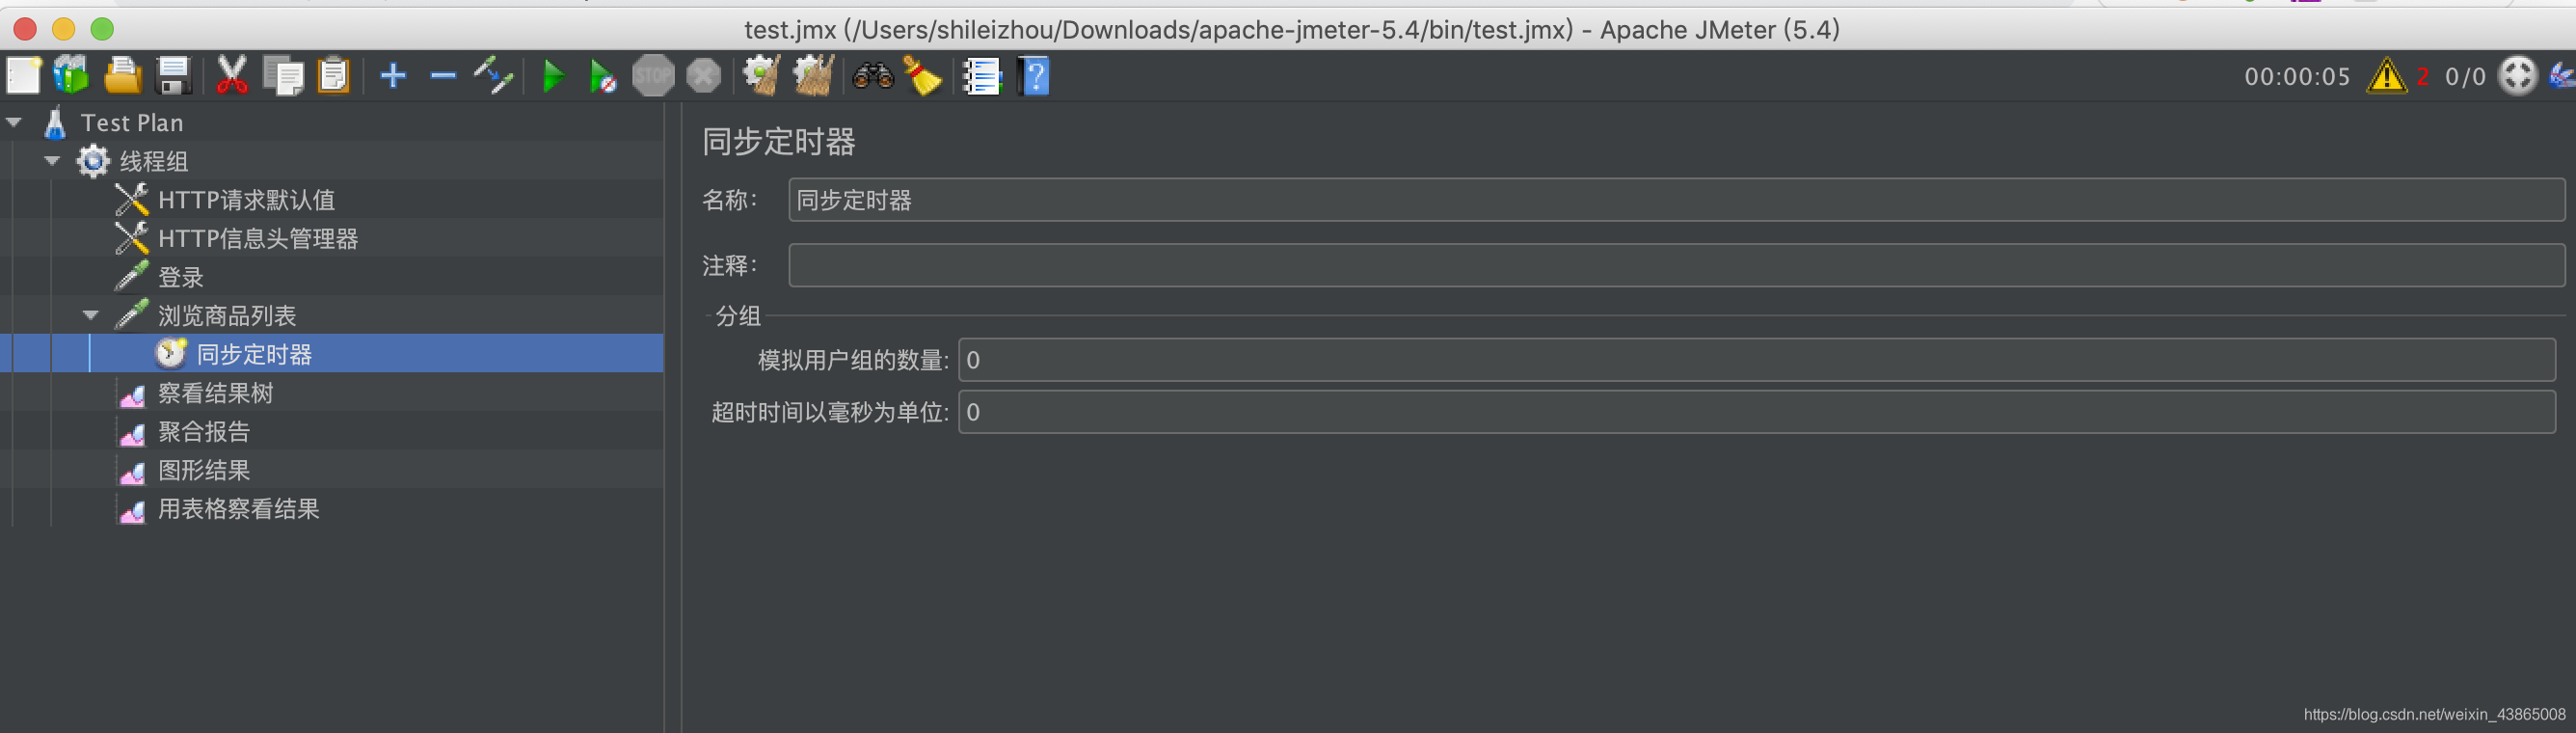Click the Clear results icon
The image size is (2576, 733).
coord(762,76)
